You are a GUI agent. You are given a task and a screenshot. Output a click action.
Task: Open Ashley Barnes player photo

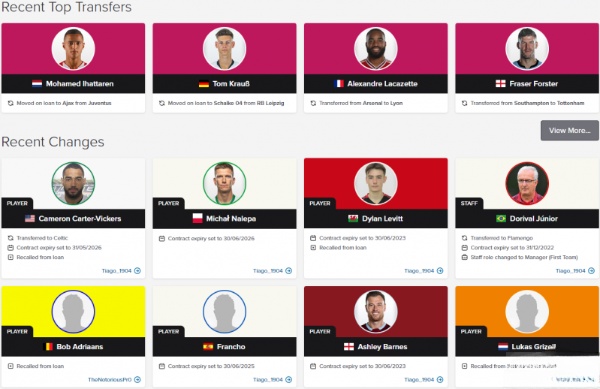click(376, 312)
